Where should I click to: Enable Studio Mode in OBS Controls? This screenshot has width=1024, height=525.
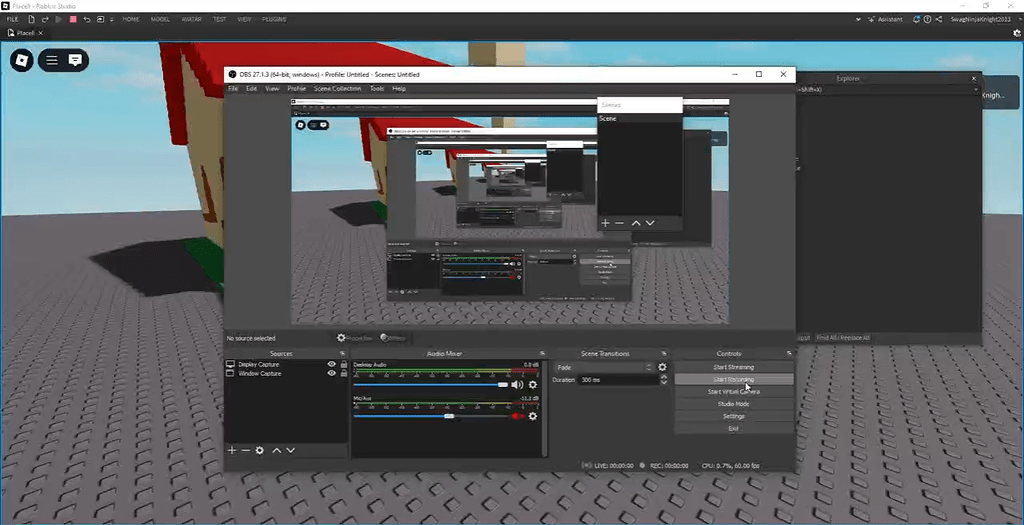pos(733,404)
